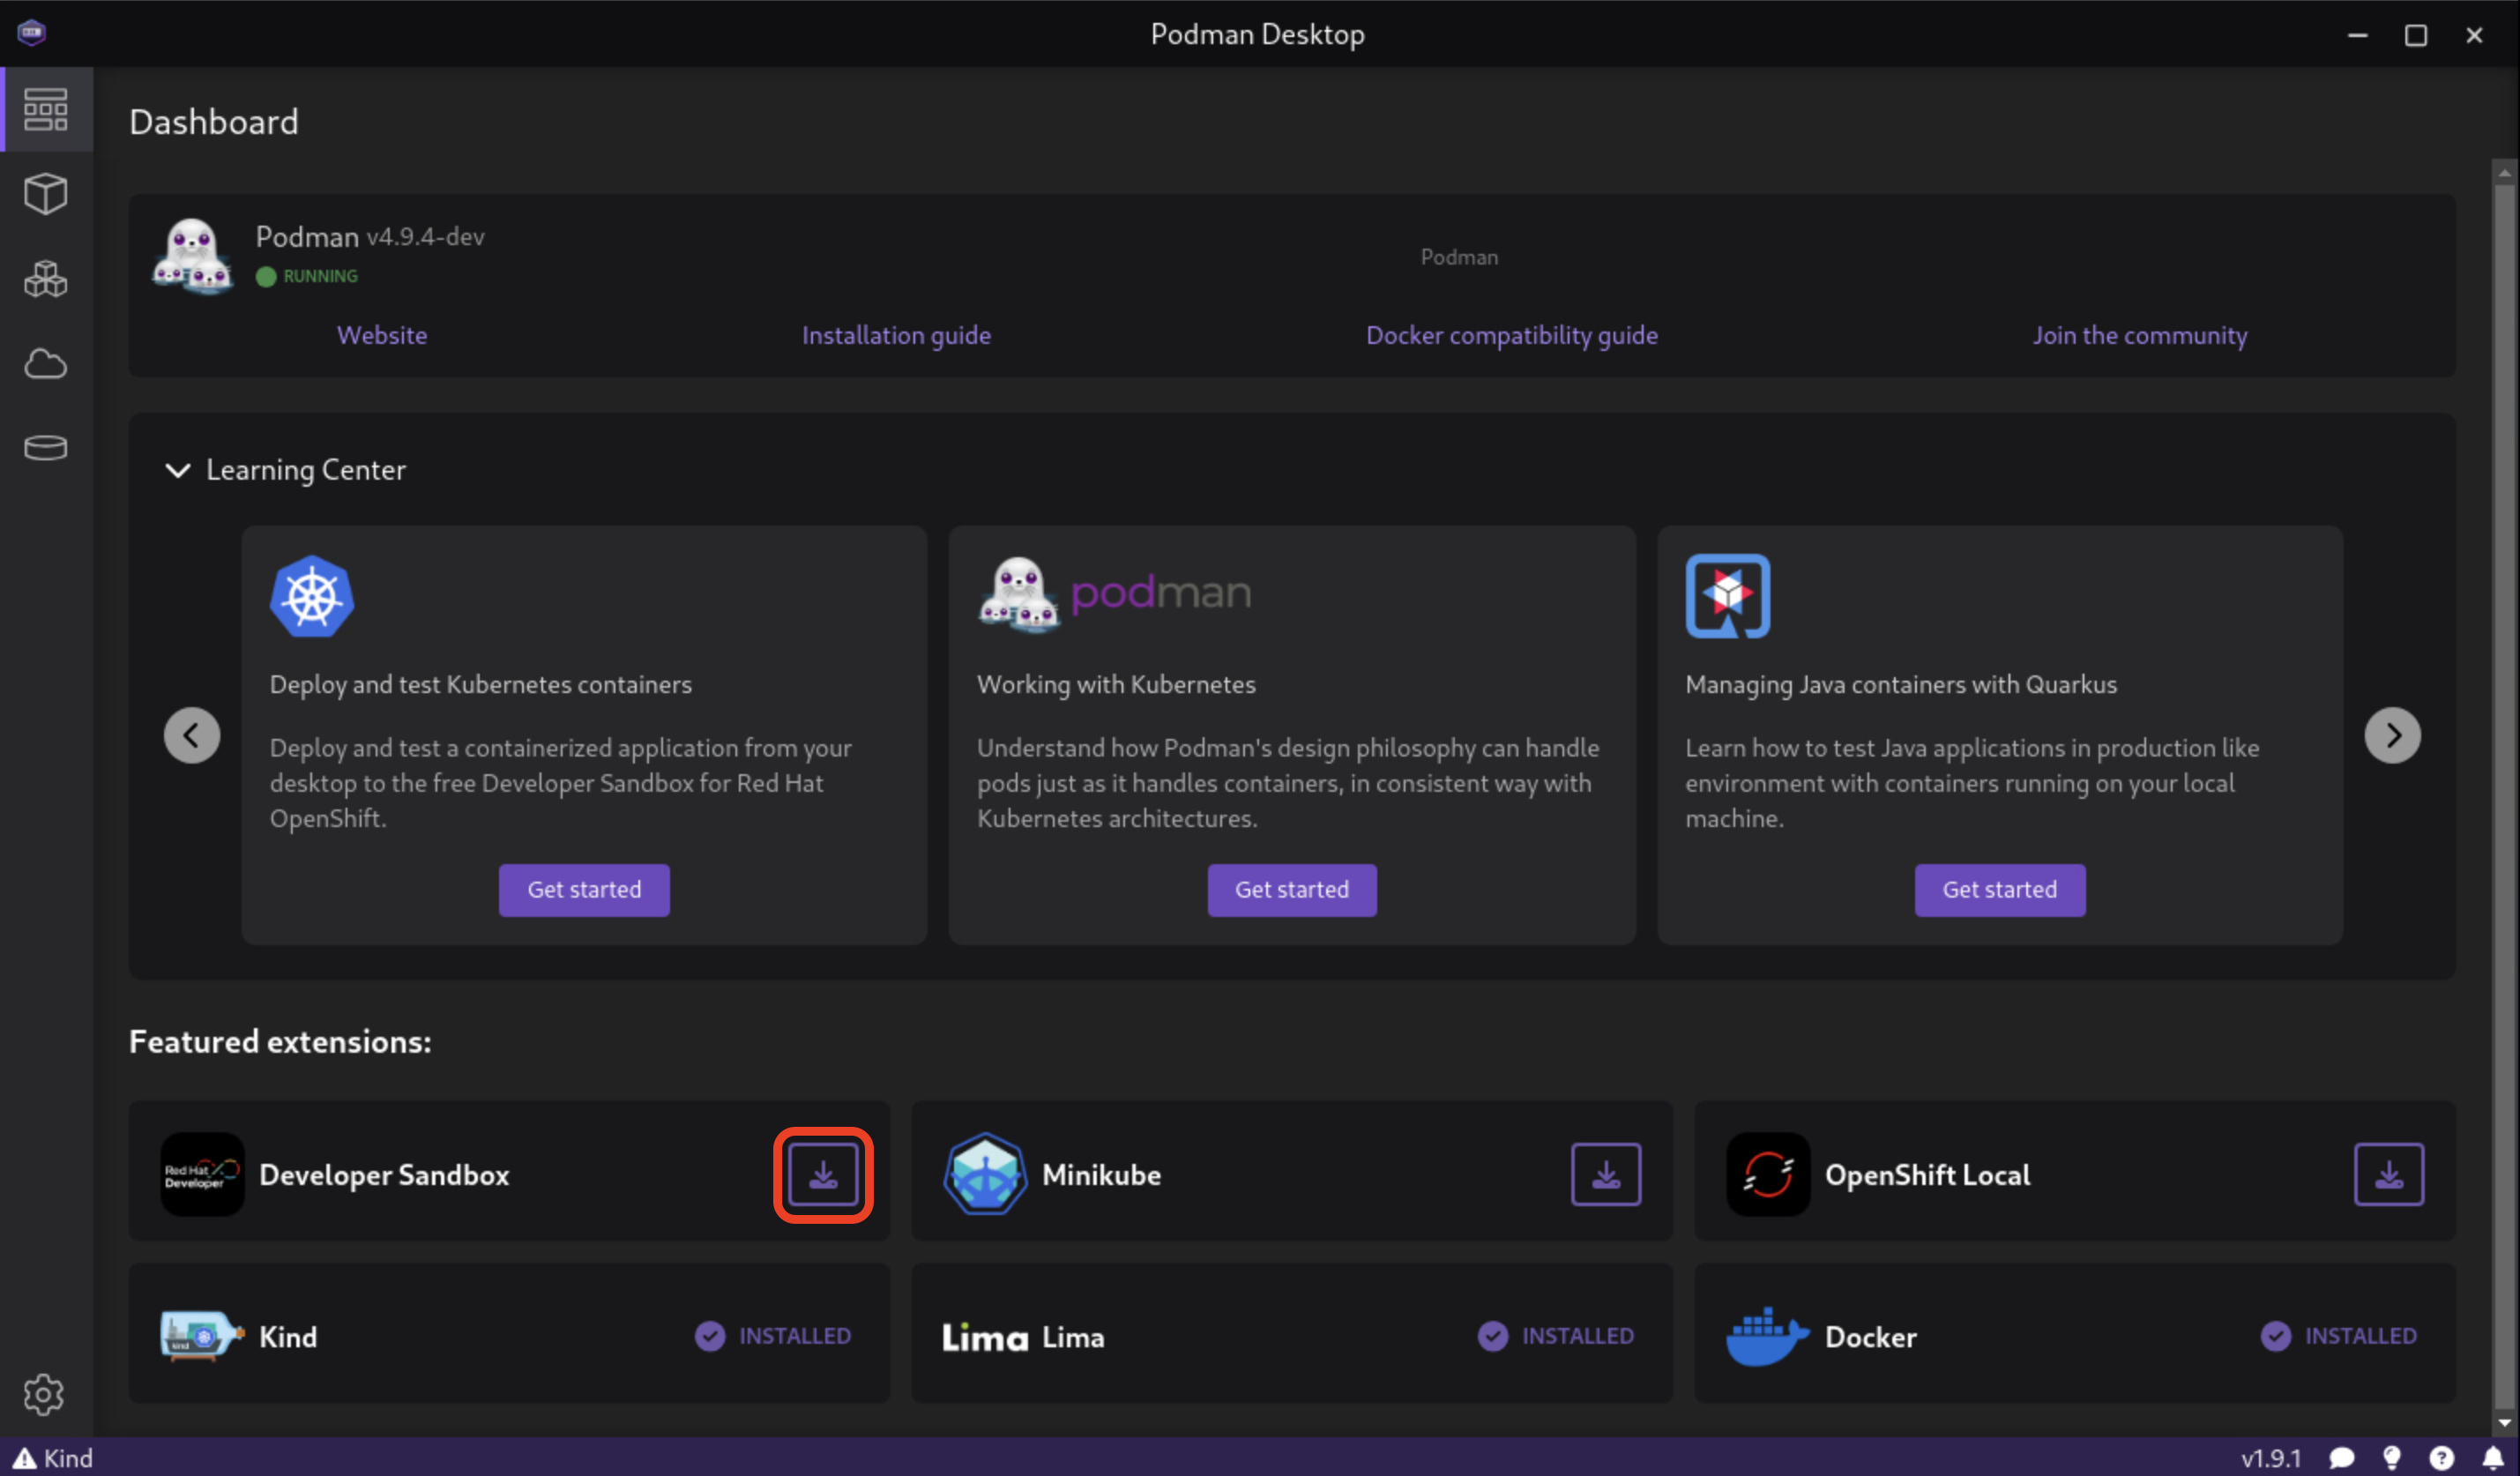Open the Settings gear icon
2520x1476 pixels.
[x=44, y=1393]
